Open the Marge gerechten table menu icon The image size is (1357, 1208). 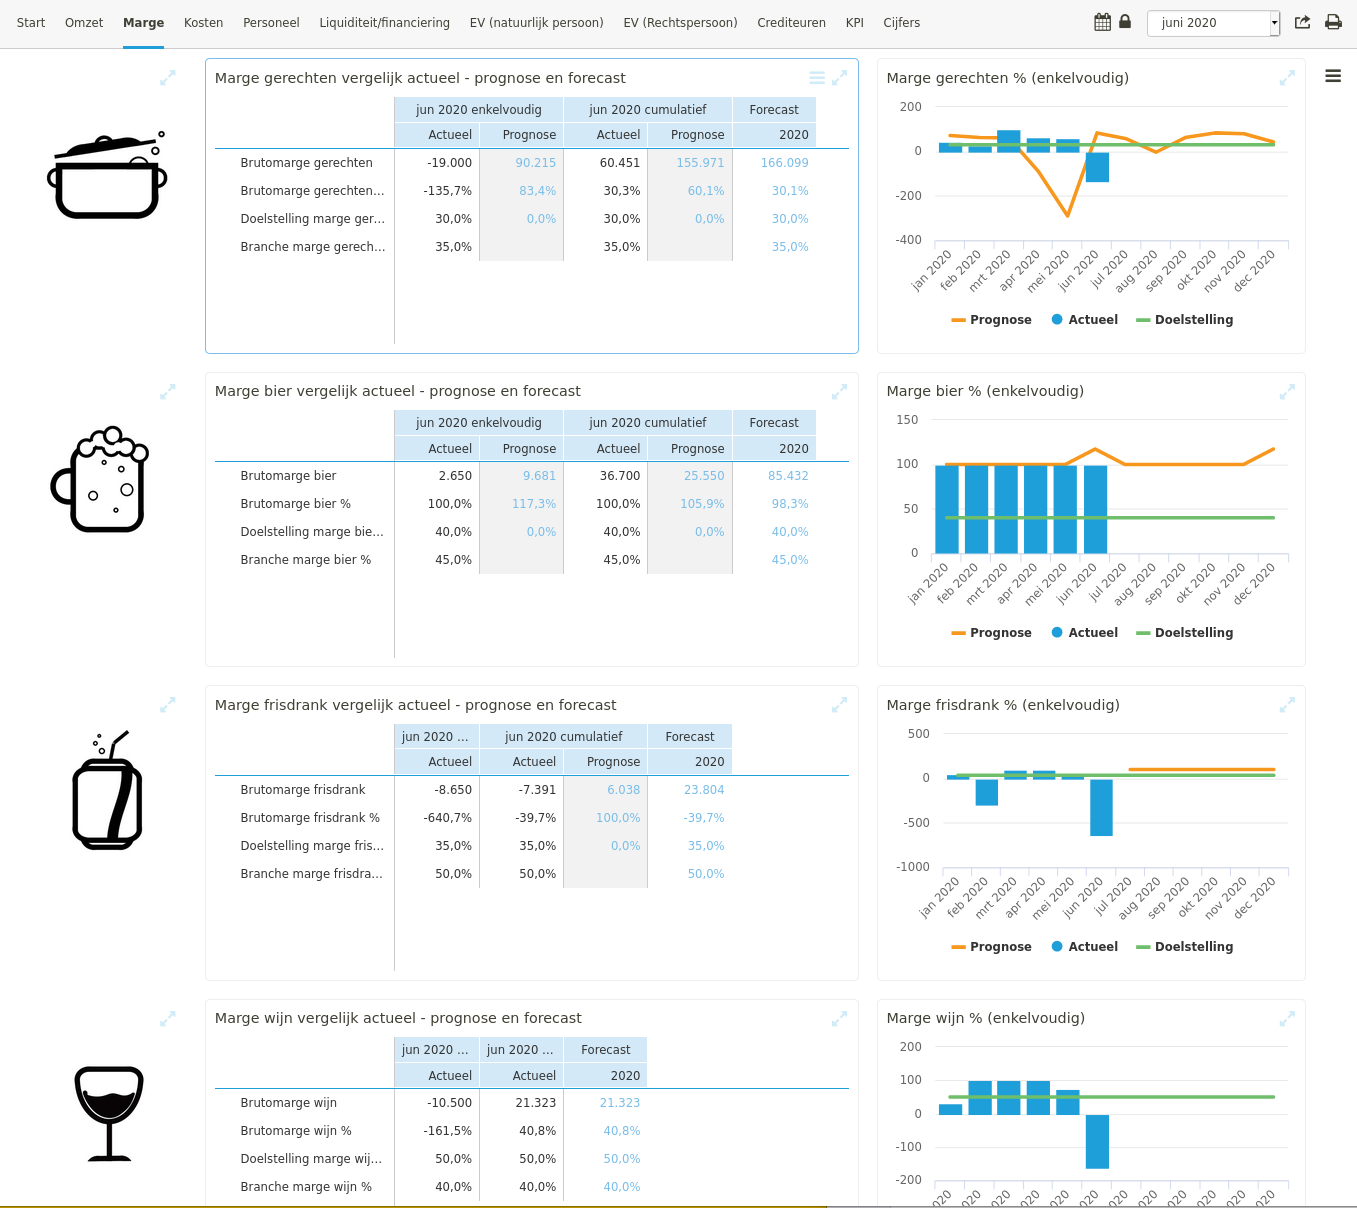[x=817, y=78]
